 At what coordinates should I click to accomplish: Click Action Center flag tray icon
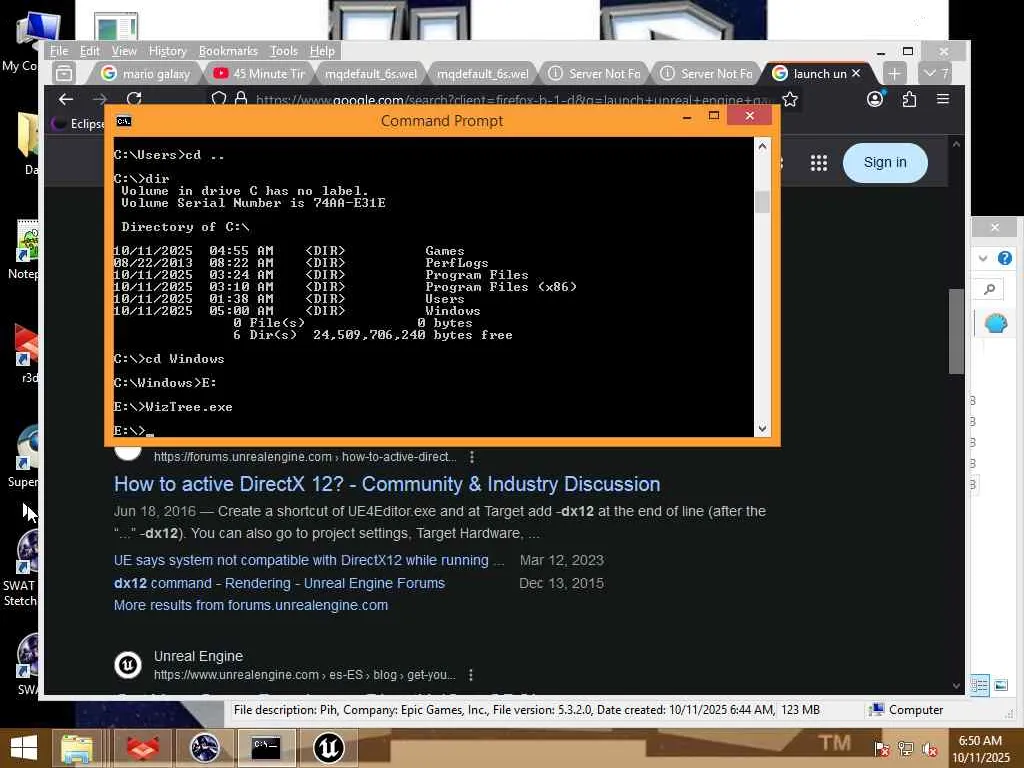point(882,749)
